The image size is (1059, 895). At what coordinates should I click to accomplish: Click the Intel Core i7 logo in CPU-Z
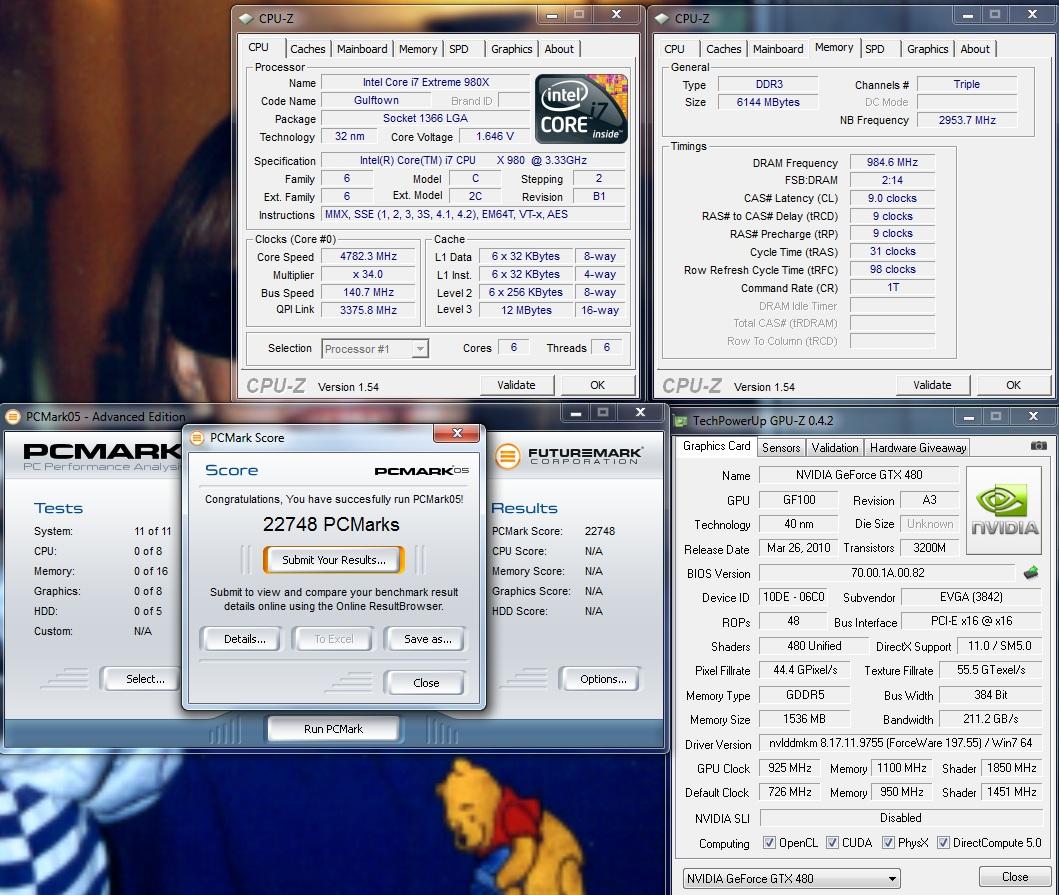pos(581,108)
